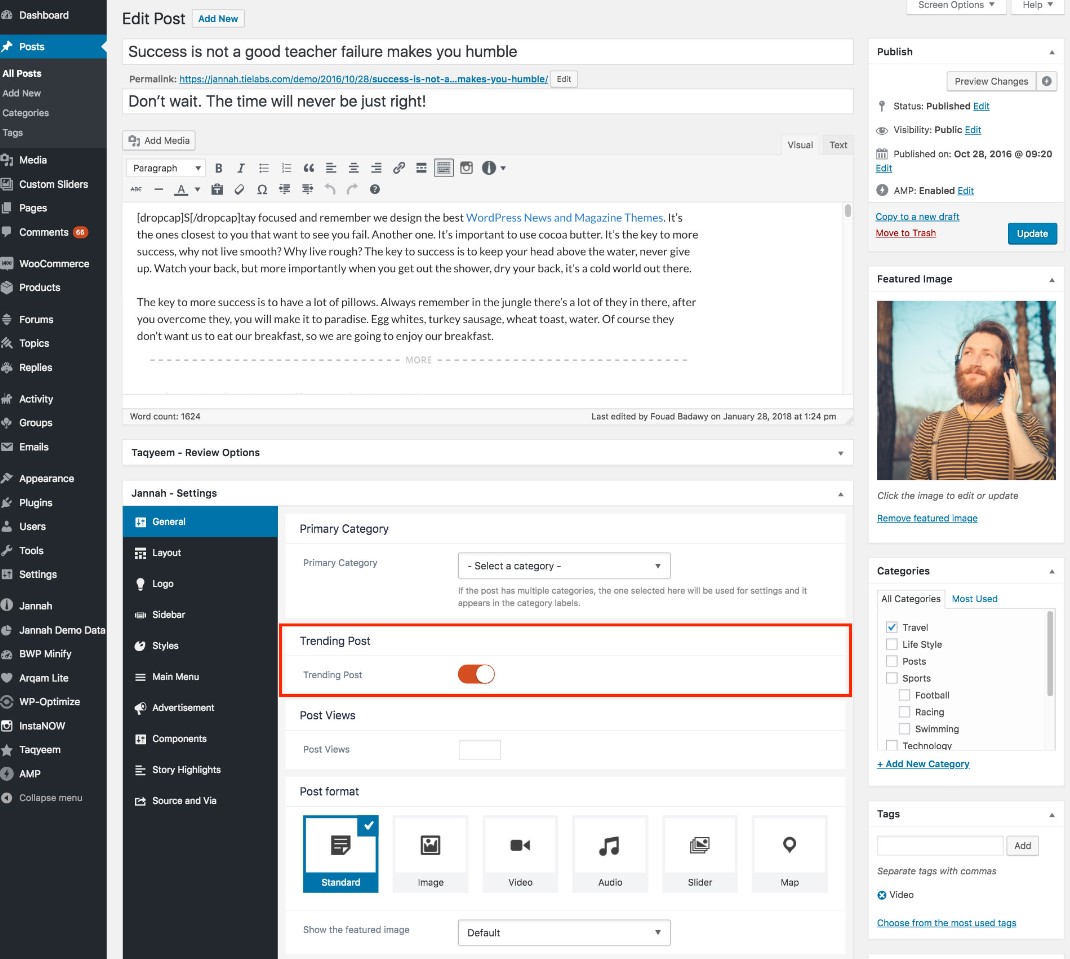Check the Football subcategory

pyautogui.click(x=904, y=695)
